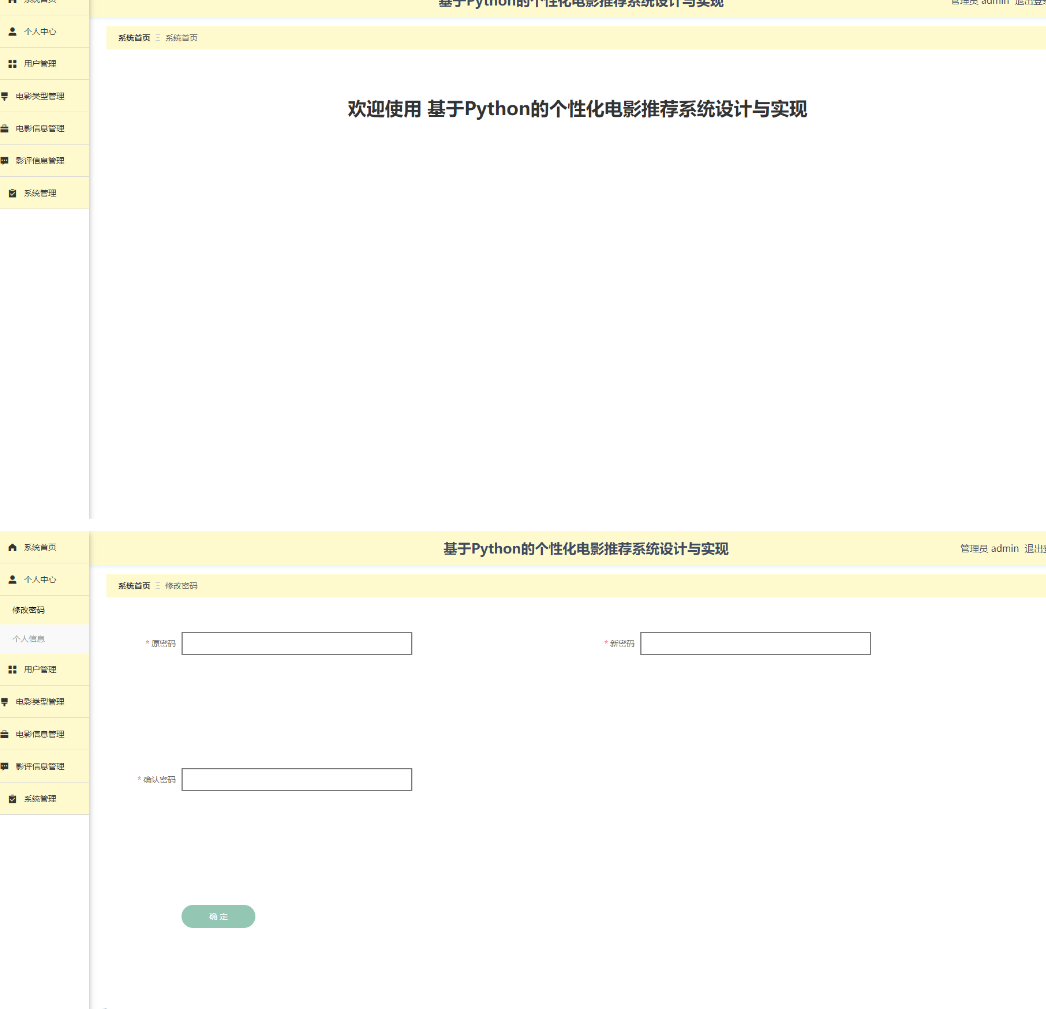The height and width of the screenshot is (1009, 1046).
Task: Click the 修改密码 breadcrumb entry
Action: (x=181, y=586)
